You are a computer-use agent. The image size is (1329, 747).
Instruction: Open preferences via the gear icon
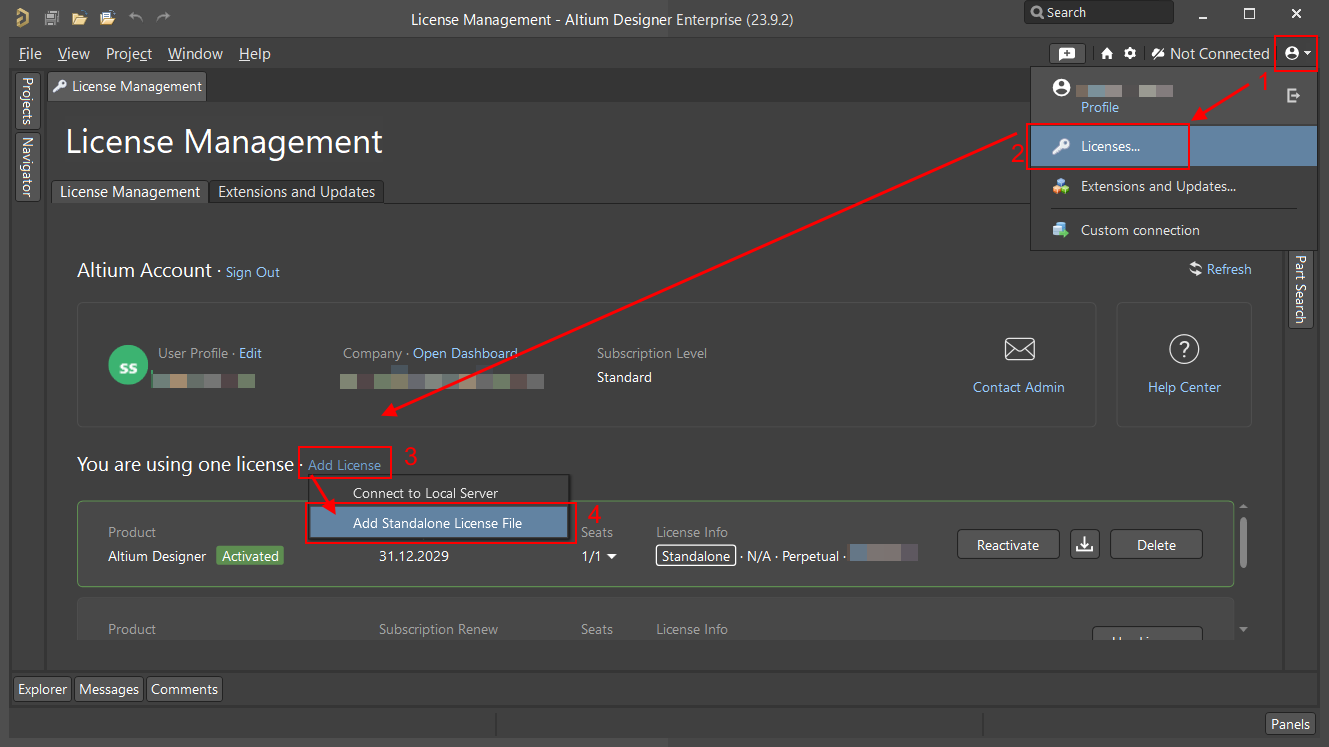(1129, 53)
